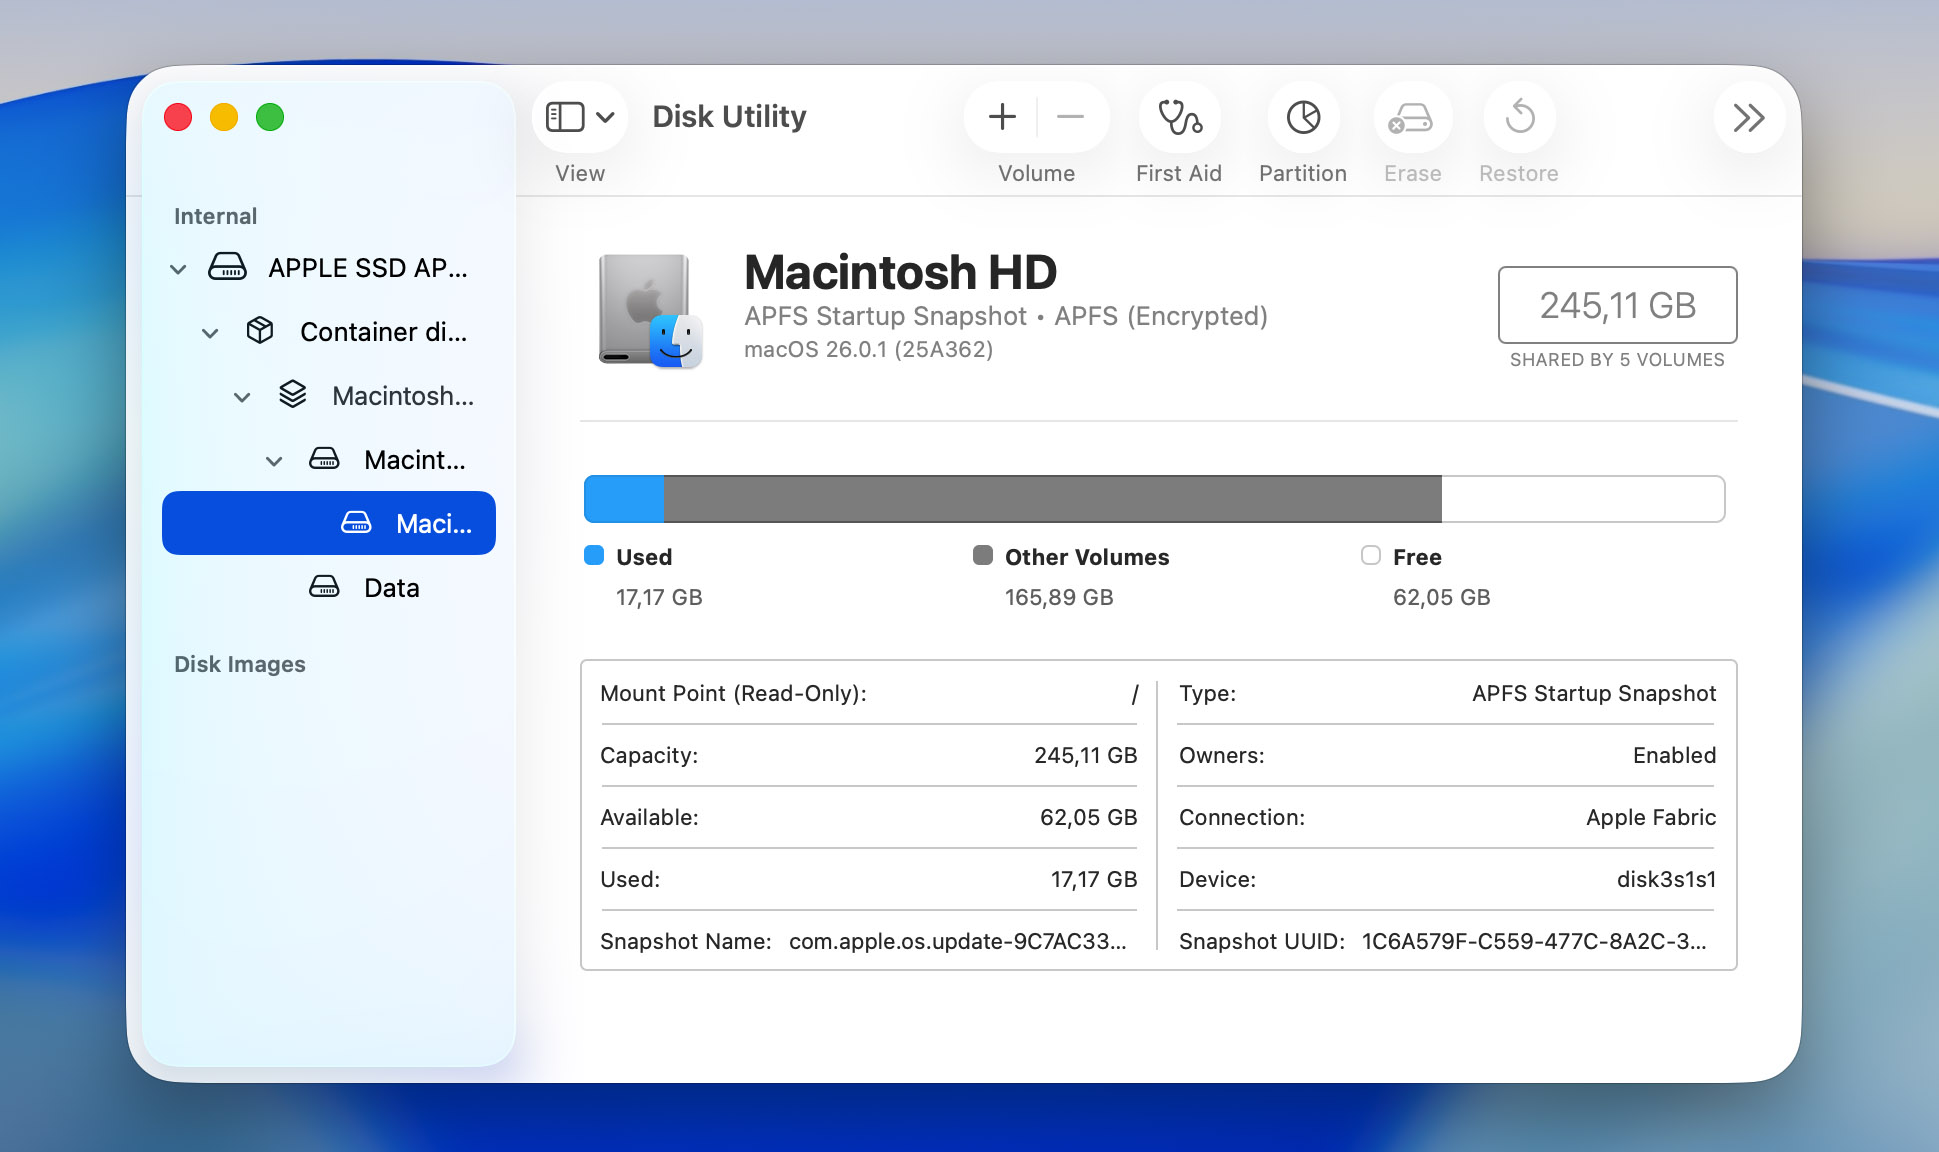Click the Disk Utility window title
Image resolution: width=1939 pixels, height=1152 pixels.
pyautogui.click(x=729, y=116)
